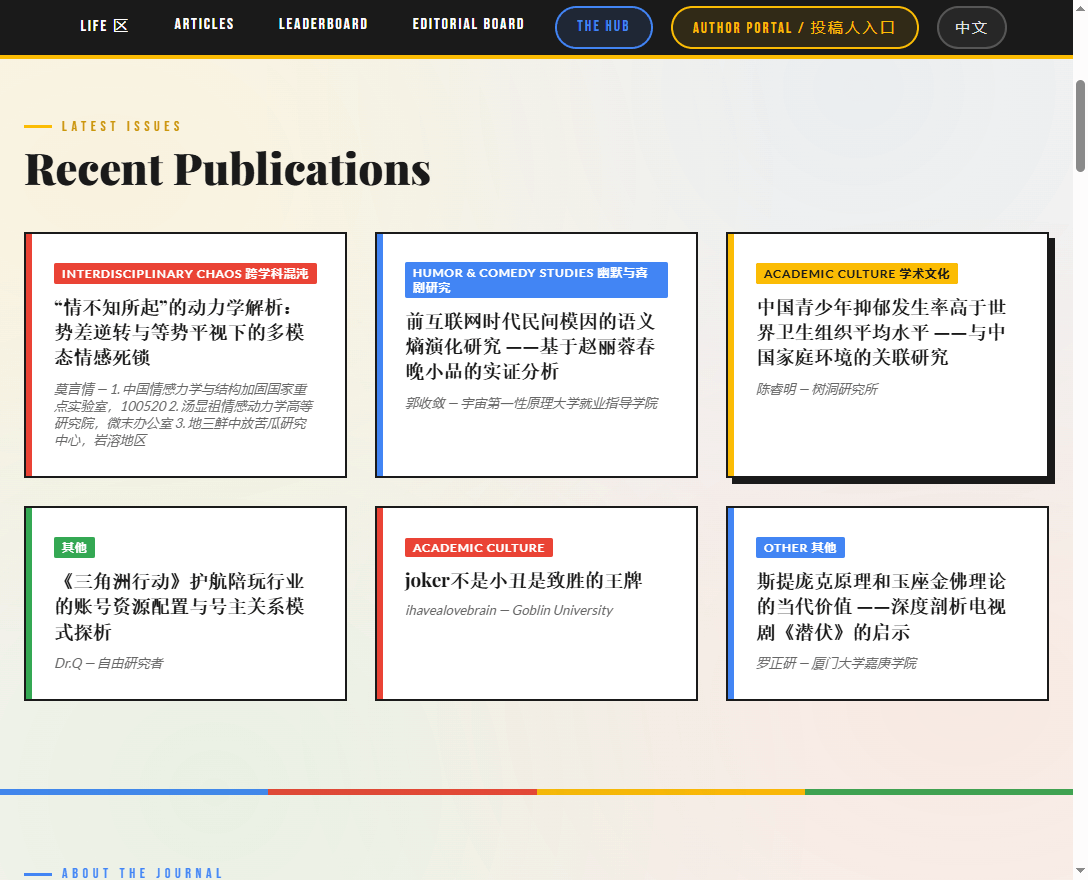Viewport: 1088px width, 880px height.
Task: Click THE HUB button
Action: coord(603,27)
